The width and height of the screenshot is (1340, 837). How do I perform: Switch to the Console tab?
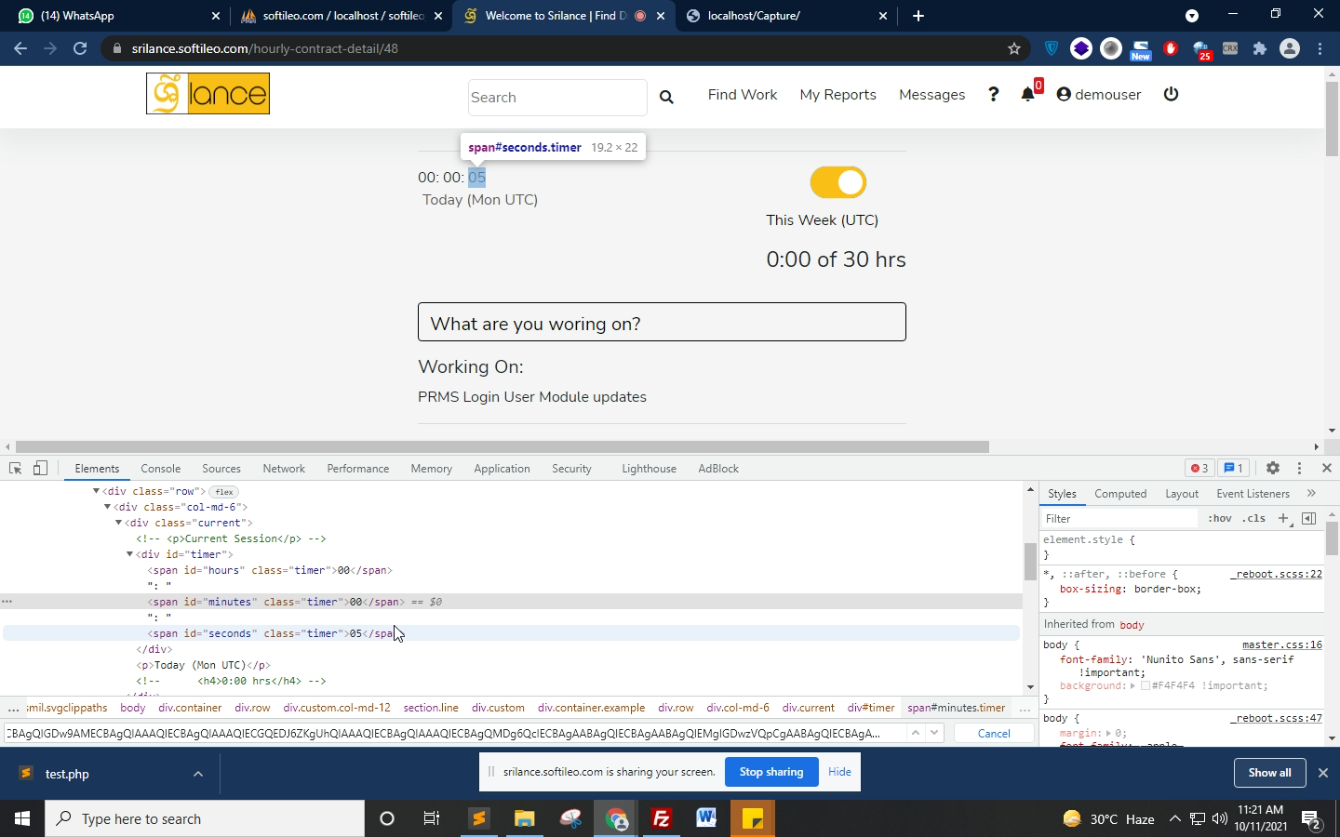pos(160,468)
